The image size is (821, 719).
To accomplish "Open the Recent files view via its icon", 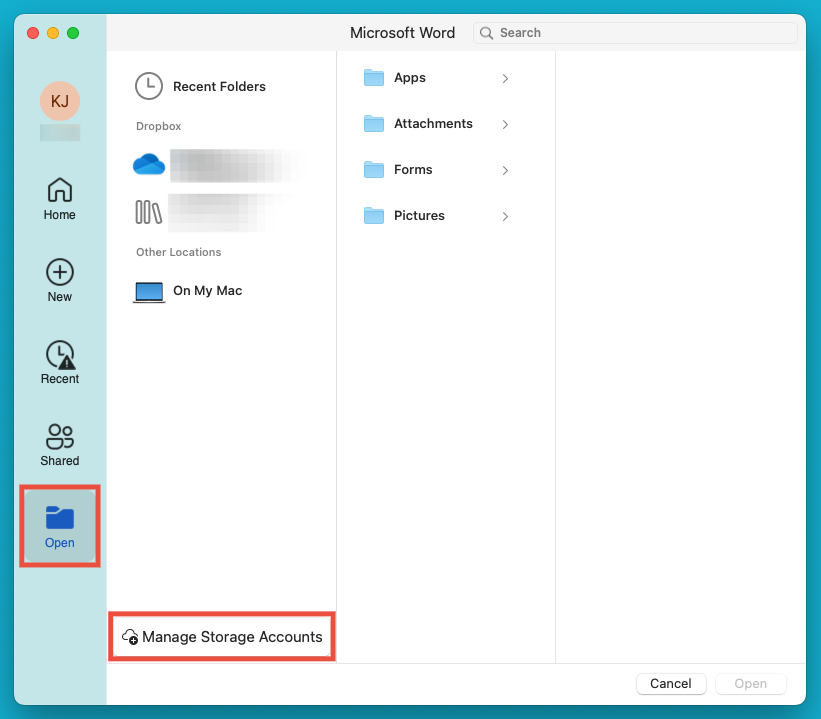I will pyautogui.click(x=59, y=354).
